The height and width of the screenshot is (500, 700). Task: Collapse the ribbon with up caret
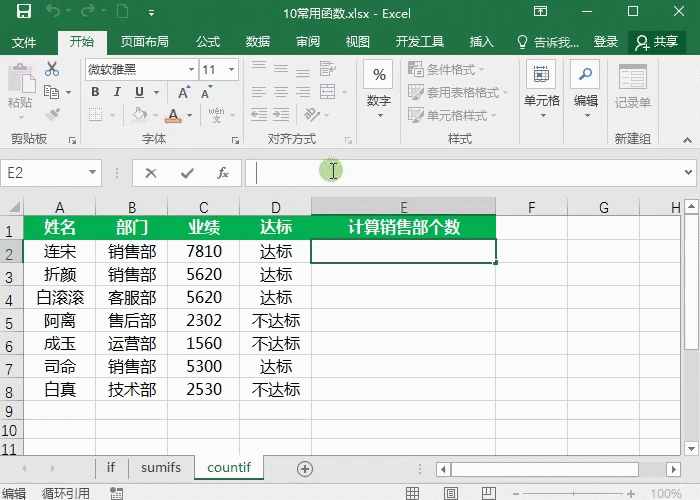click(688, 140)
